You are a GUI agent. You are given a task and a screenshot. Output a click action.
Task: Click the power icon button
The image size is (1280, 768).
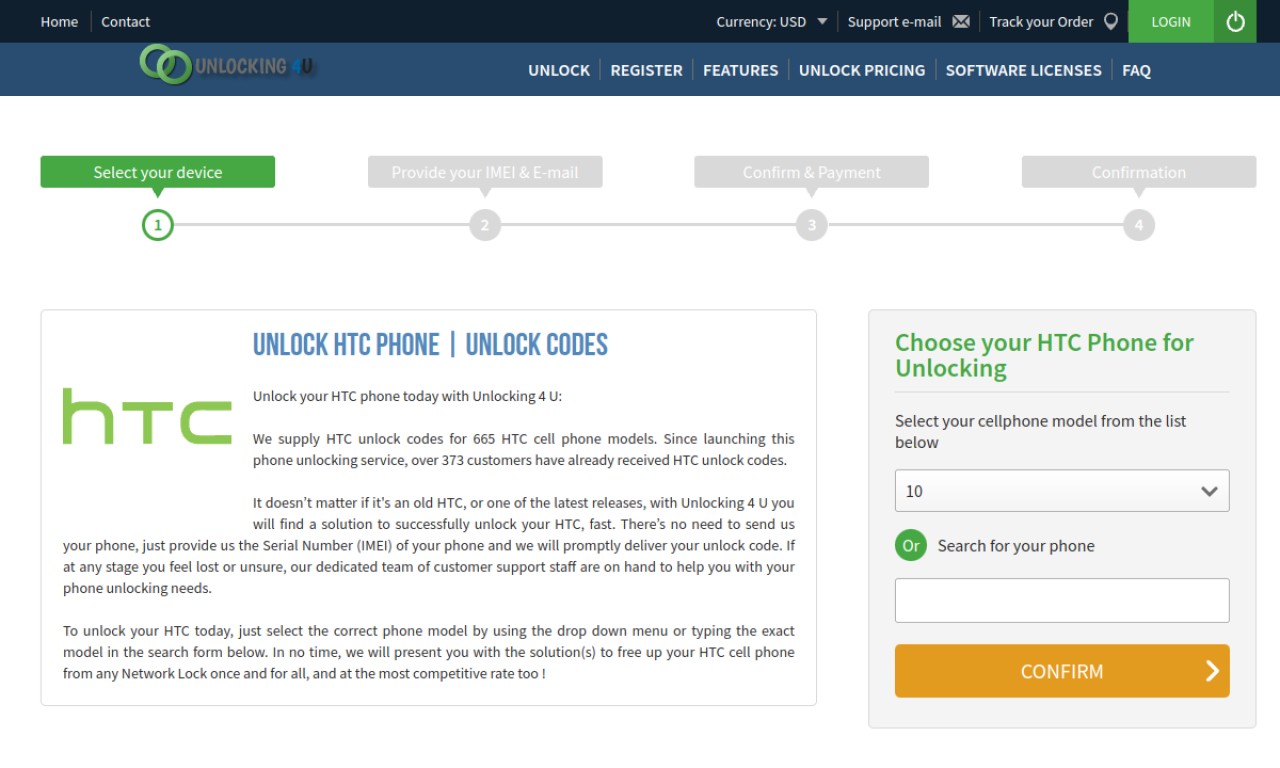click(x=1235, y=21)
